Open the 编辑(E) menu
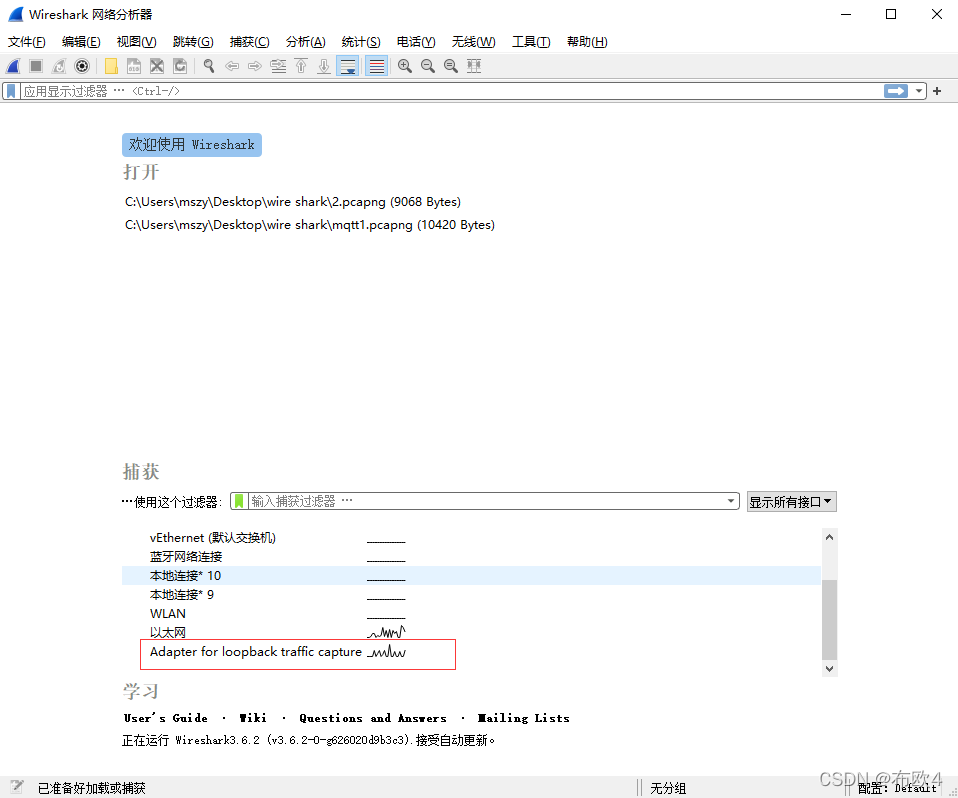This screenshot has width=958, height=798. [x=81, y=42]
